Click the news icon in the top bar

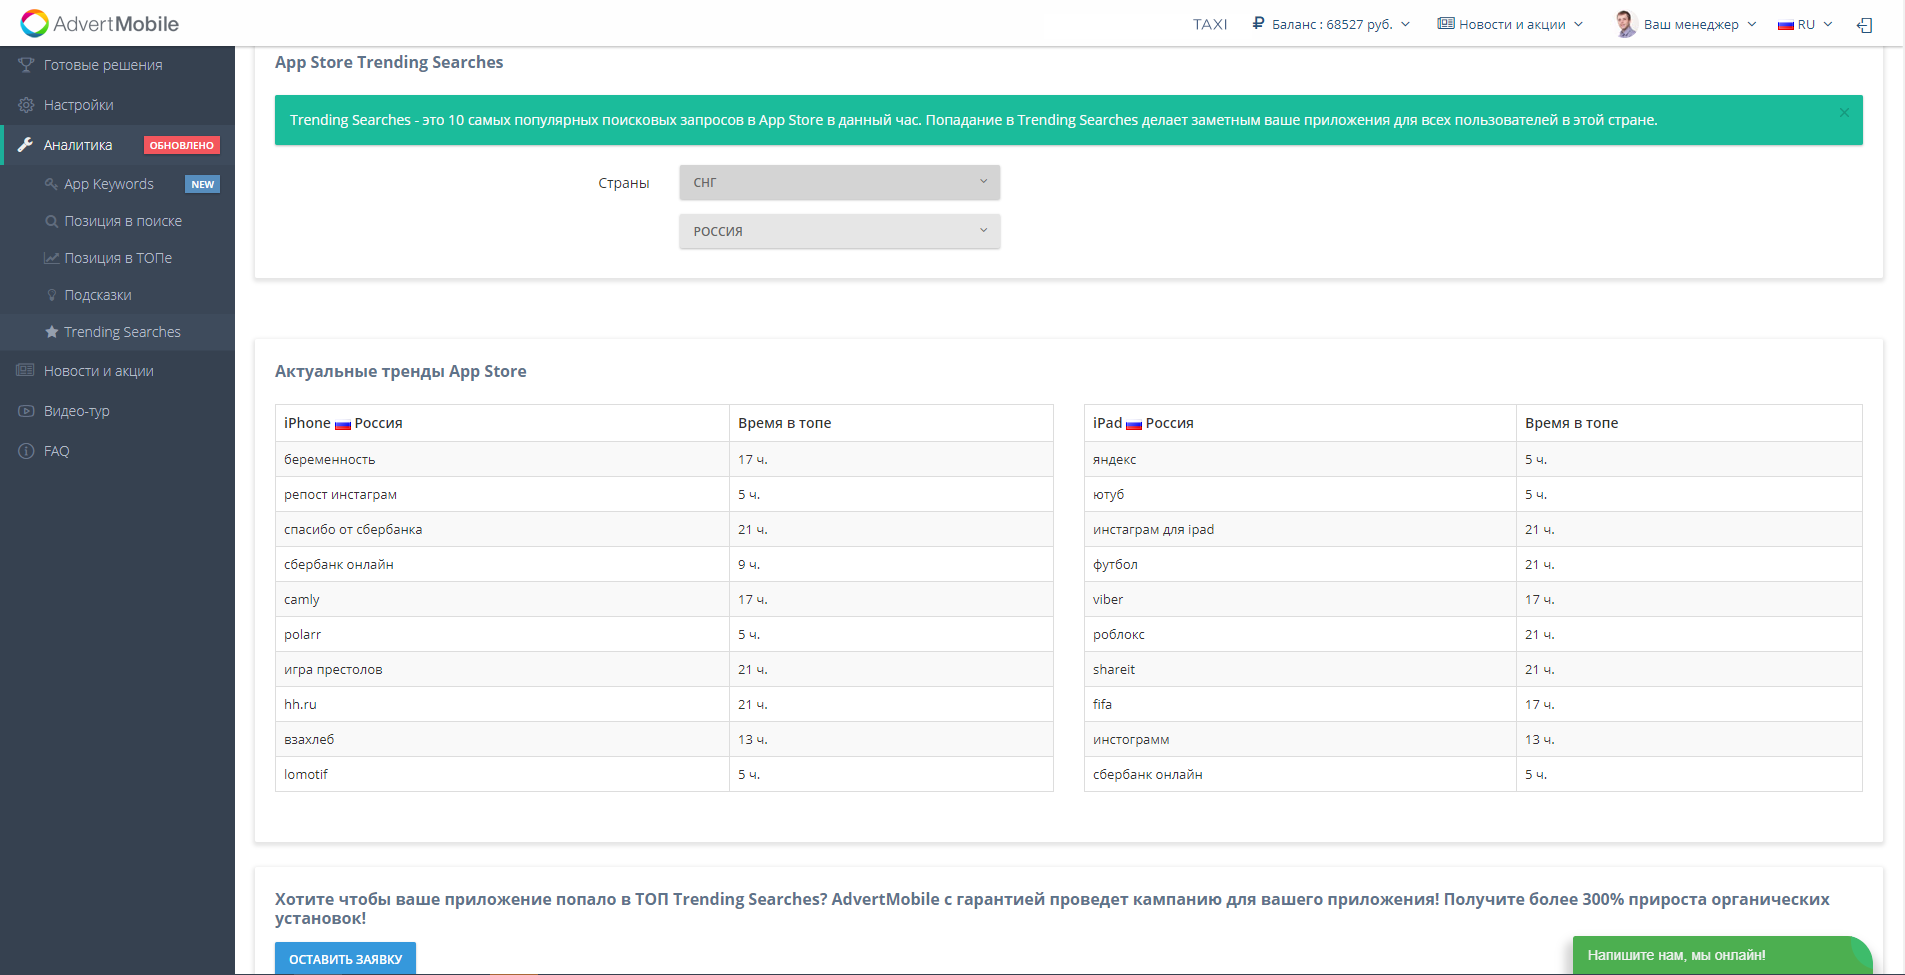click(x=1446, y=23)
